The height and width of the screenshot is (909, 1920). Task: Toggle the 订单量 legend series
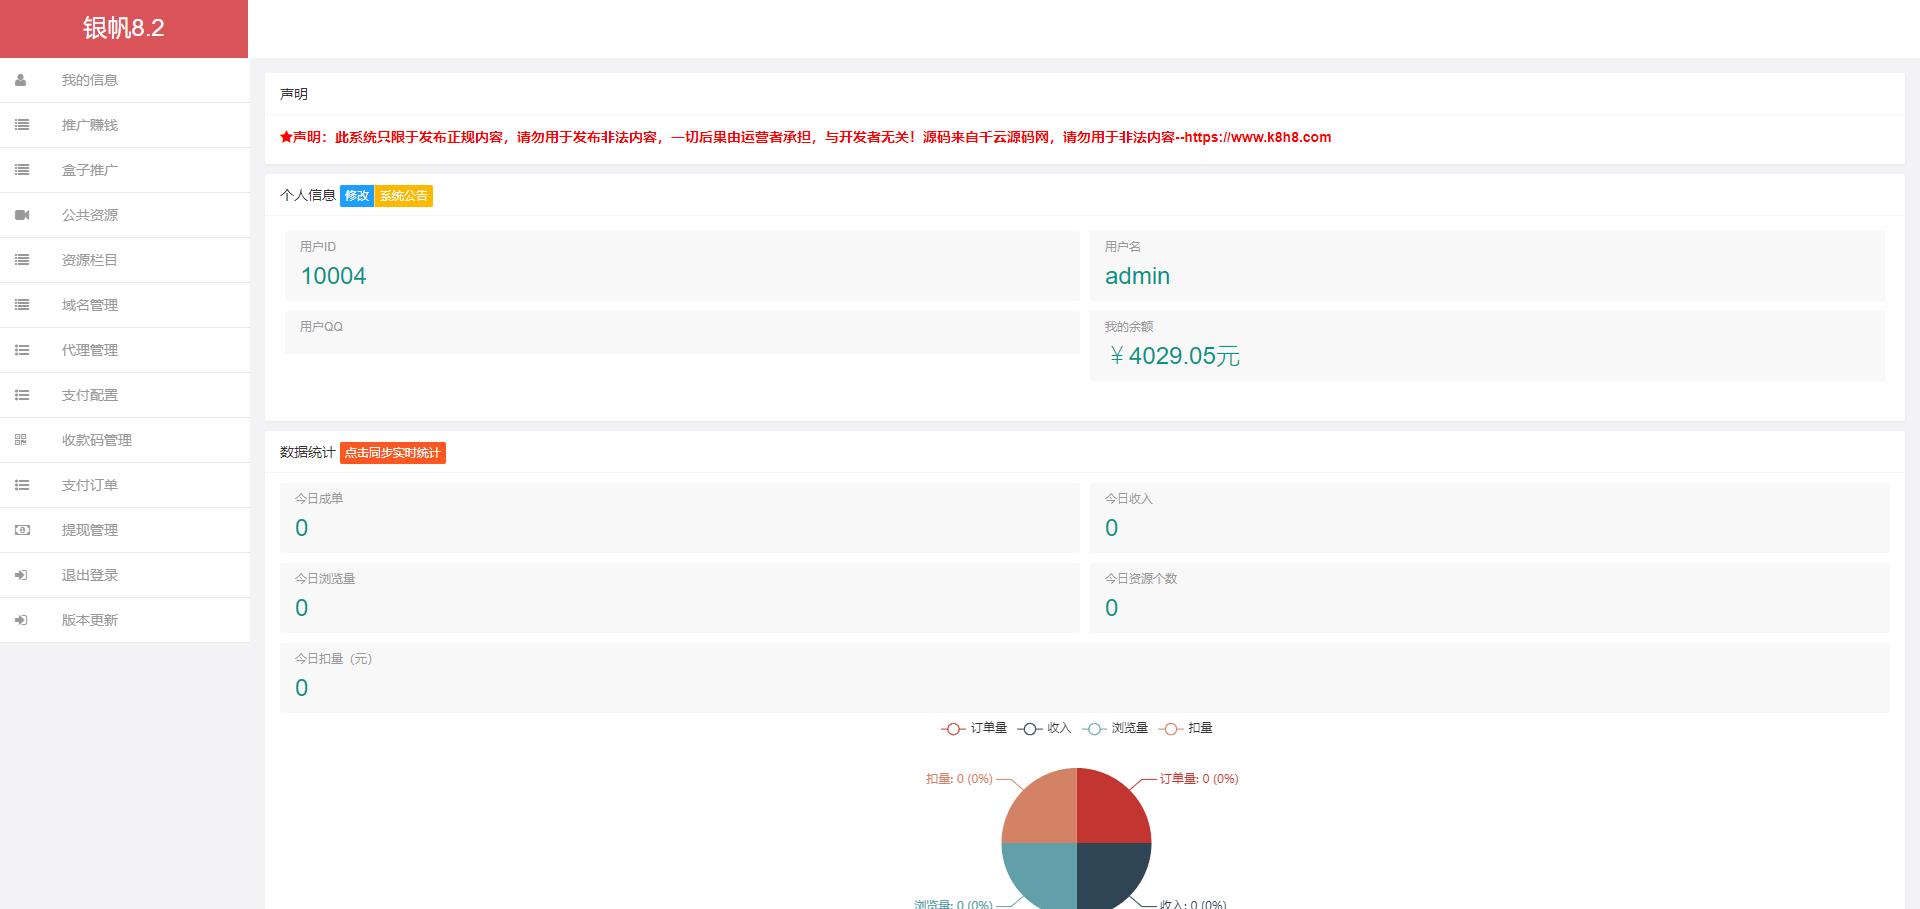(974, 728)
